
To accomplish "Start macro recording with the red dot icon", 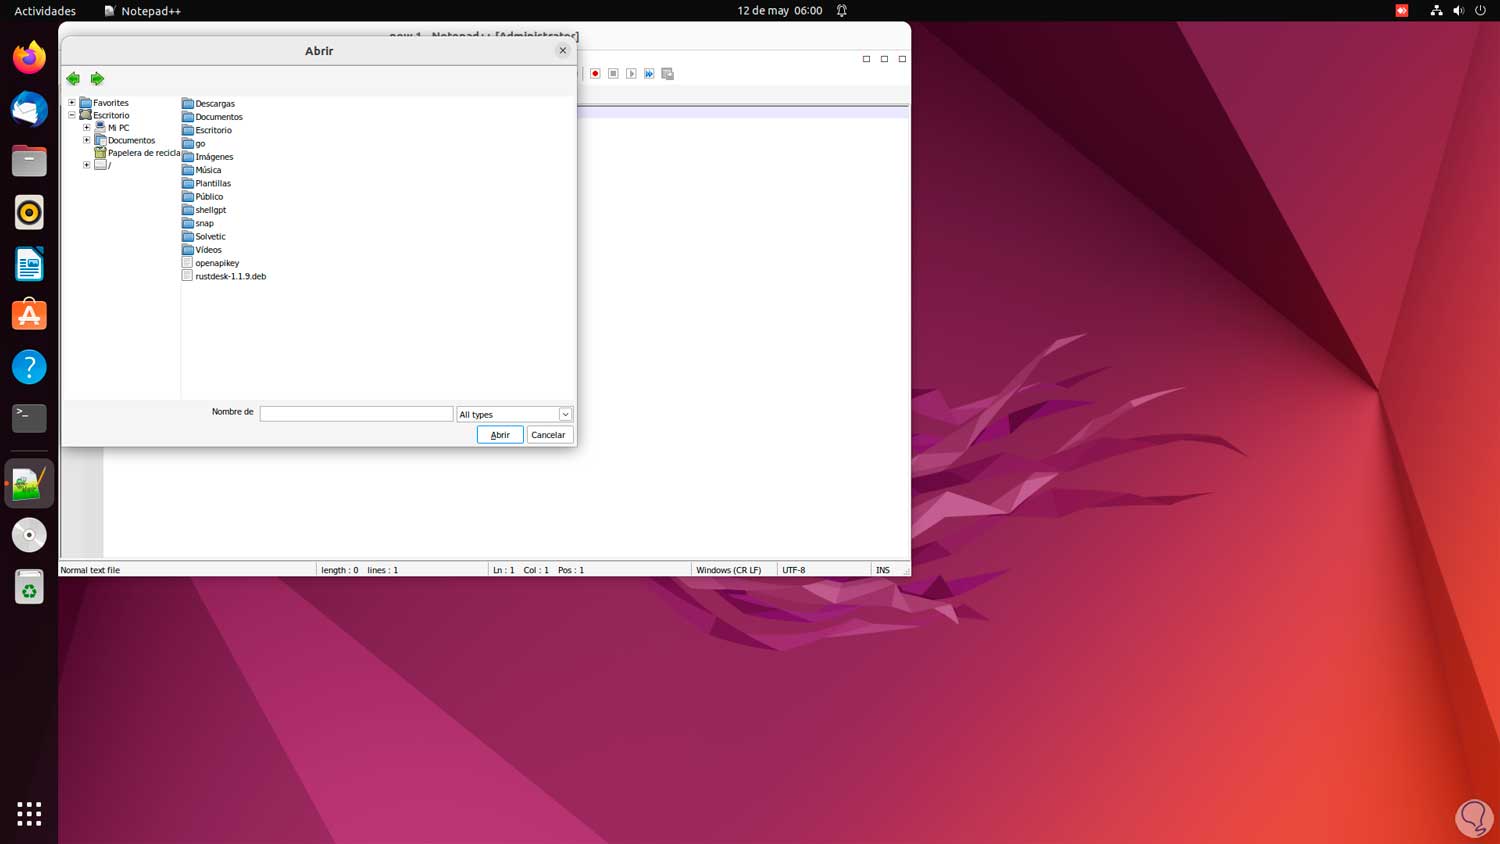I will point(595,74).
